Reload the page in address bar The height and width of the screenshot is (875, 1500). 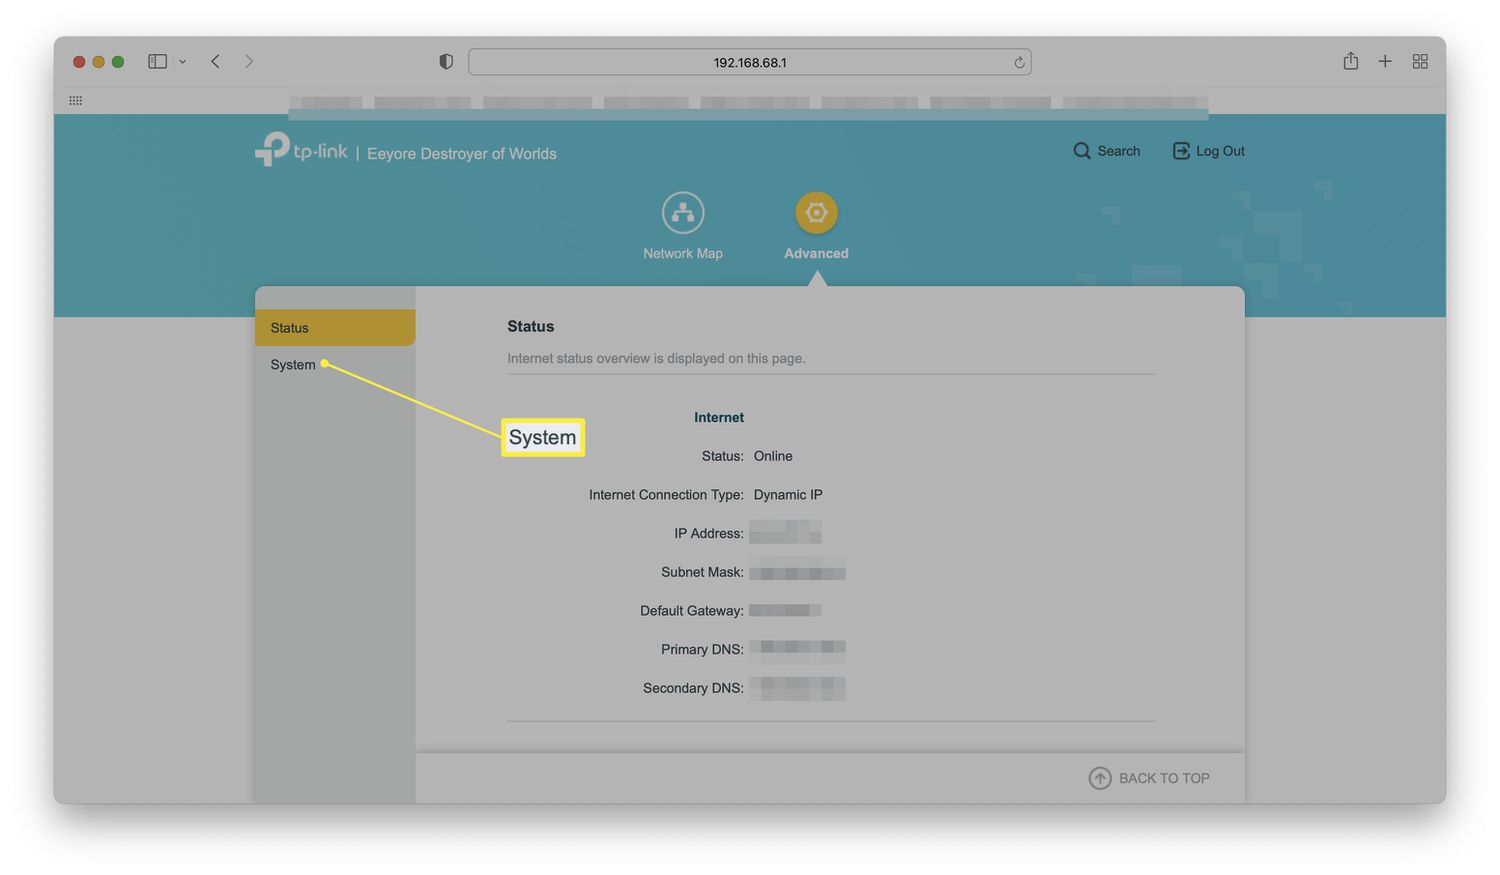click(1019, 62)
